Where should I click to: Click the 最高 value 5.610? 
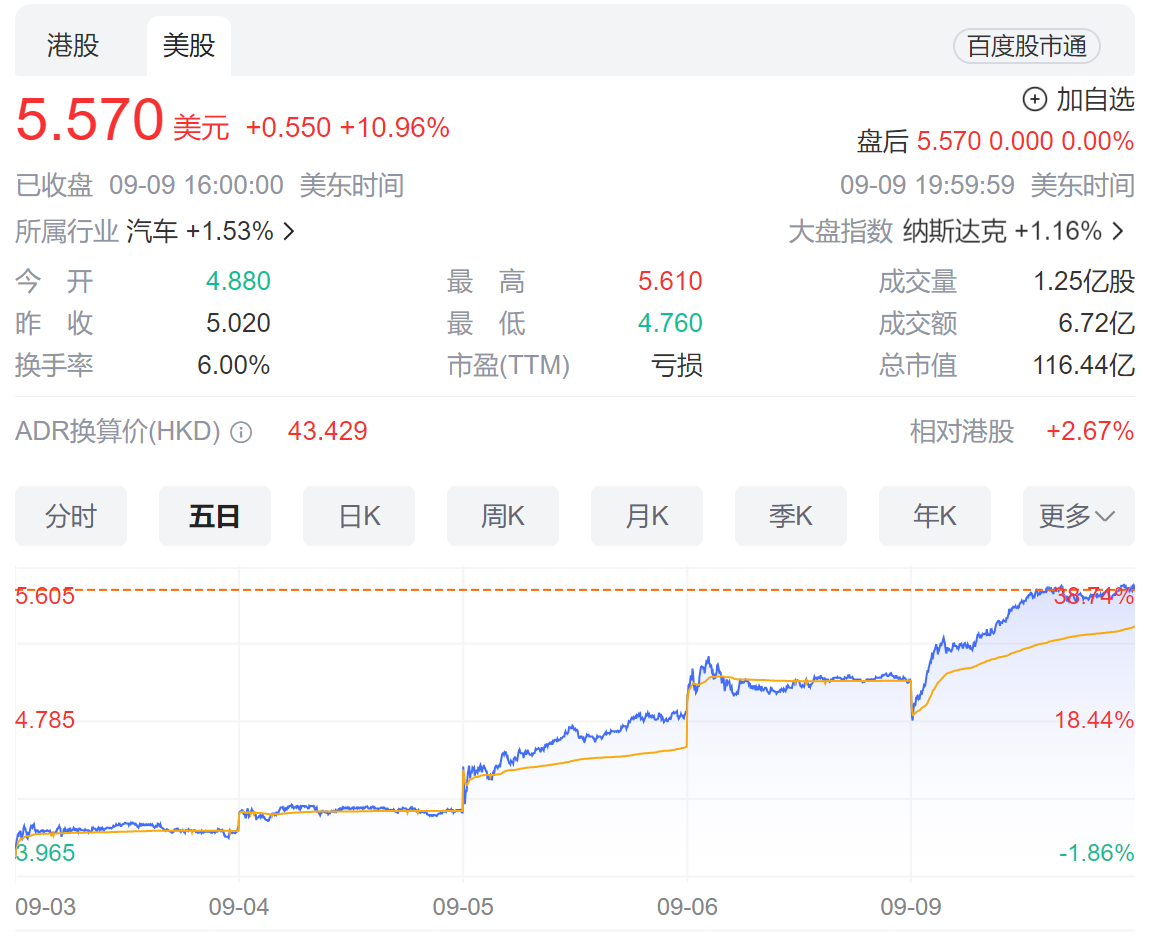click(x=670, y=281)
